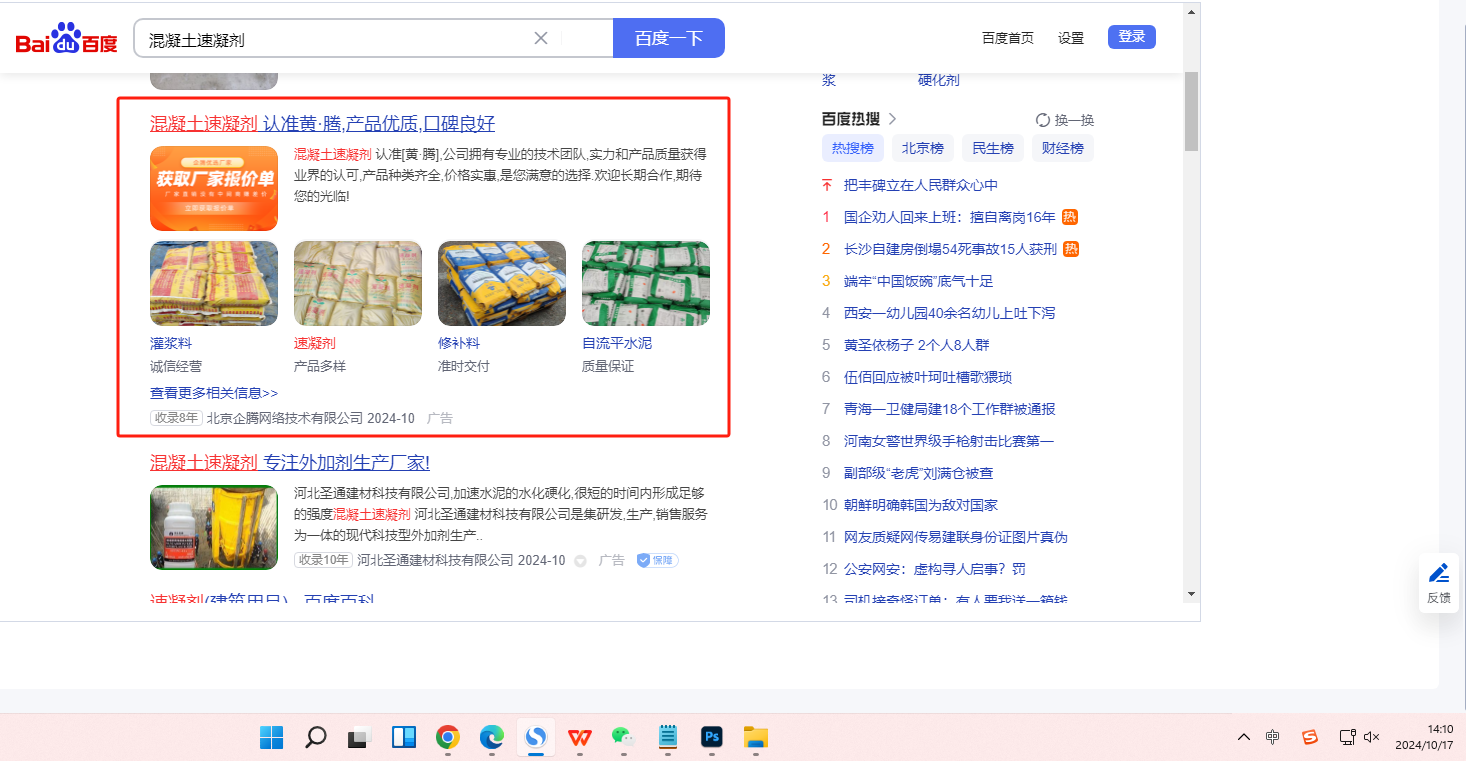Open the notepad app on the taskbar
This screenshot has width=1466, height=761.
coord(668,738)
